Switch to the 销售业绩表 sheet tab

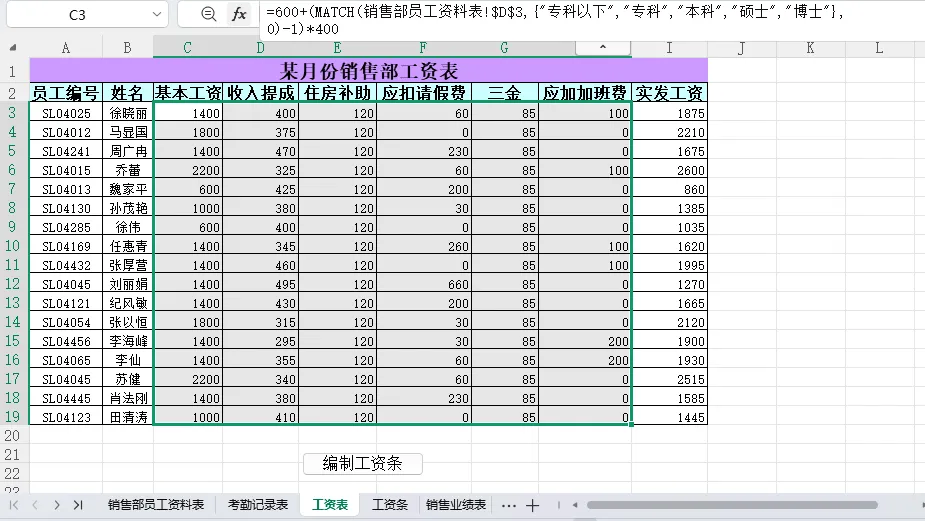[x=455, y=505]
